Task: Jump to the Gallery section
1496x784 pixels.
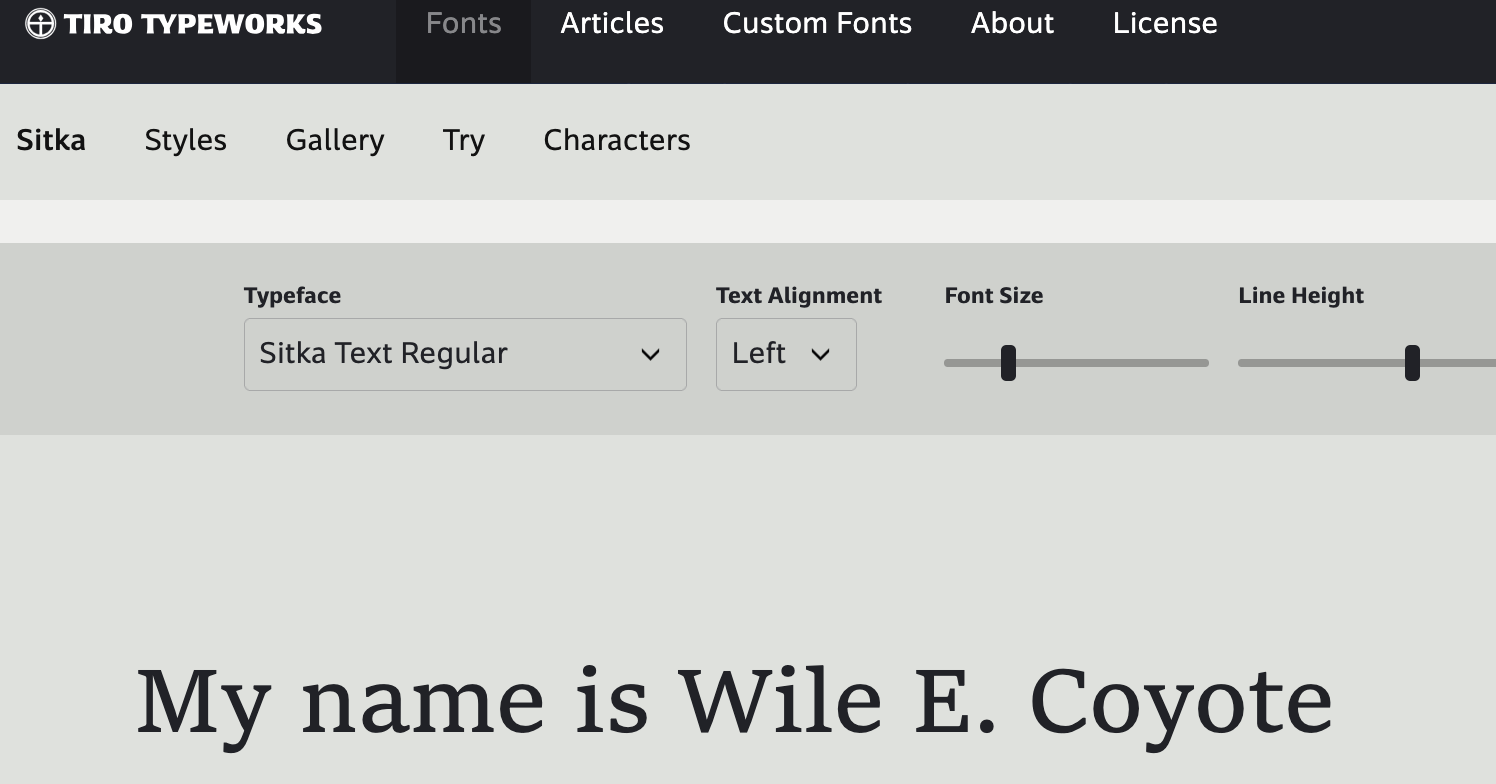Action: [335, 141]
